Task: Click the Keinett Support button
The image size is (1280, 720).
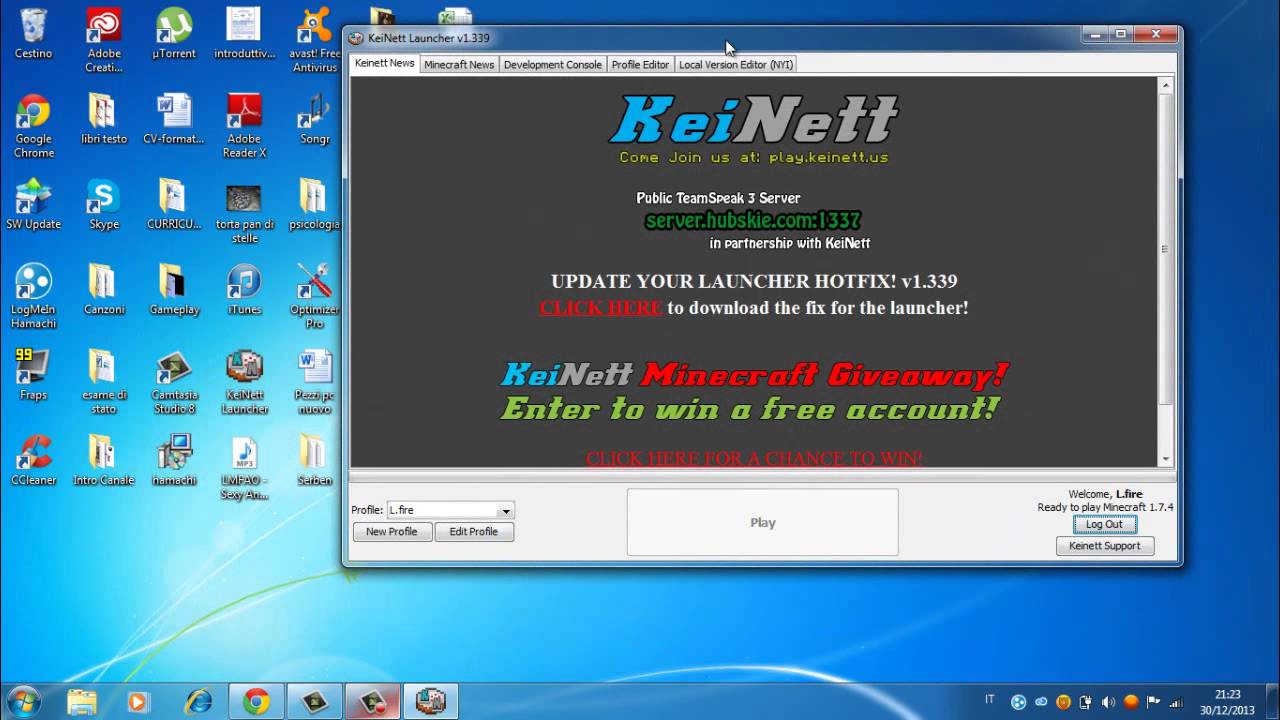Action: coord(1105,546)
